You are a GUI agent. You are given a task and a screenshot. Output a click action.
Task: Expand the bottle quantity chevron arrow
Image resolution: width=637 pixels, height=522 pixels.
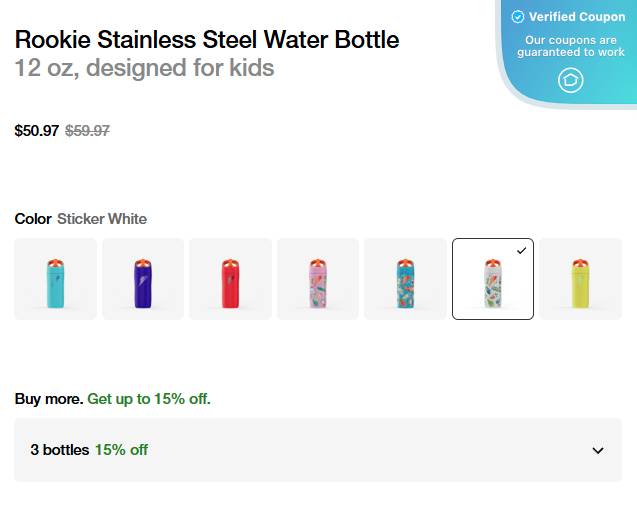[x=598, y=450]
